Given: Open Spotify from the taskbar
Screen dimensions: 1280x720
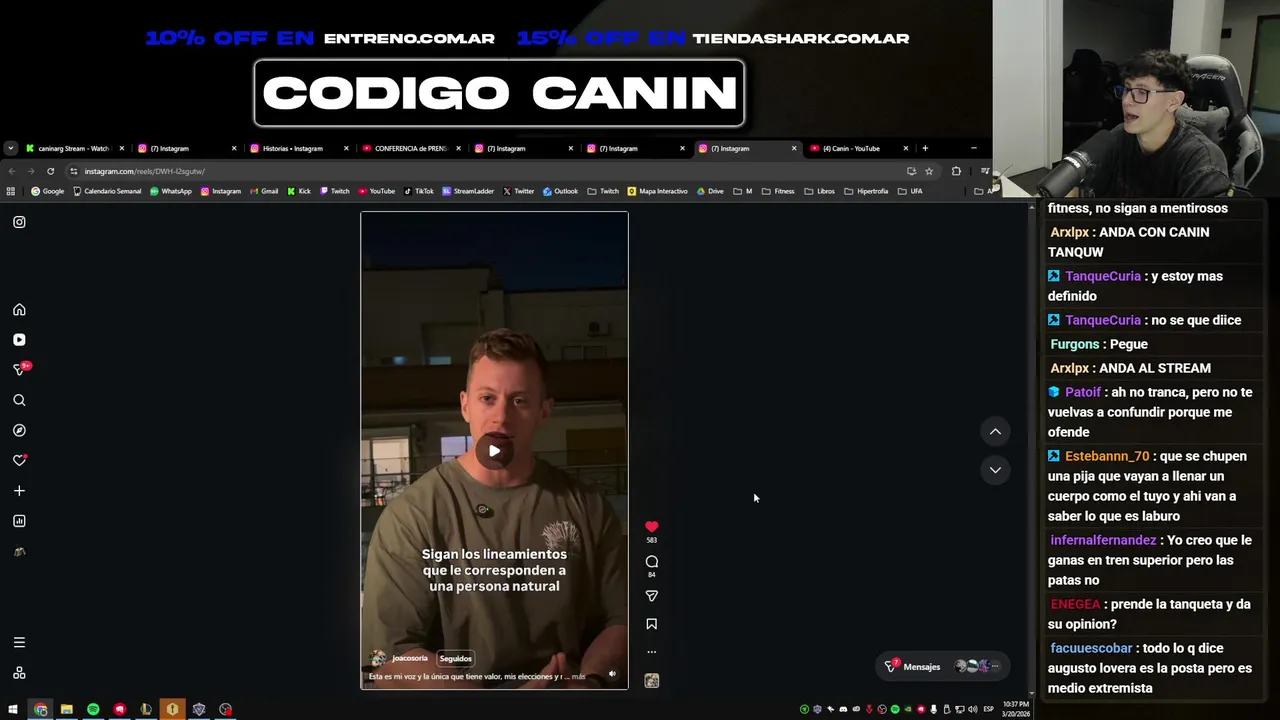Looking at the screenshot, I should tap(93, 709).
